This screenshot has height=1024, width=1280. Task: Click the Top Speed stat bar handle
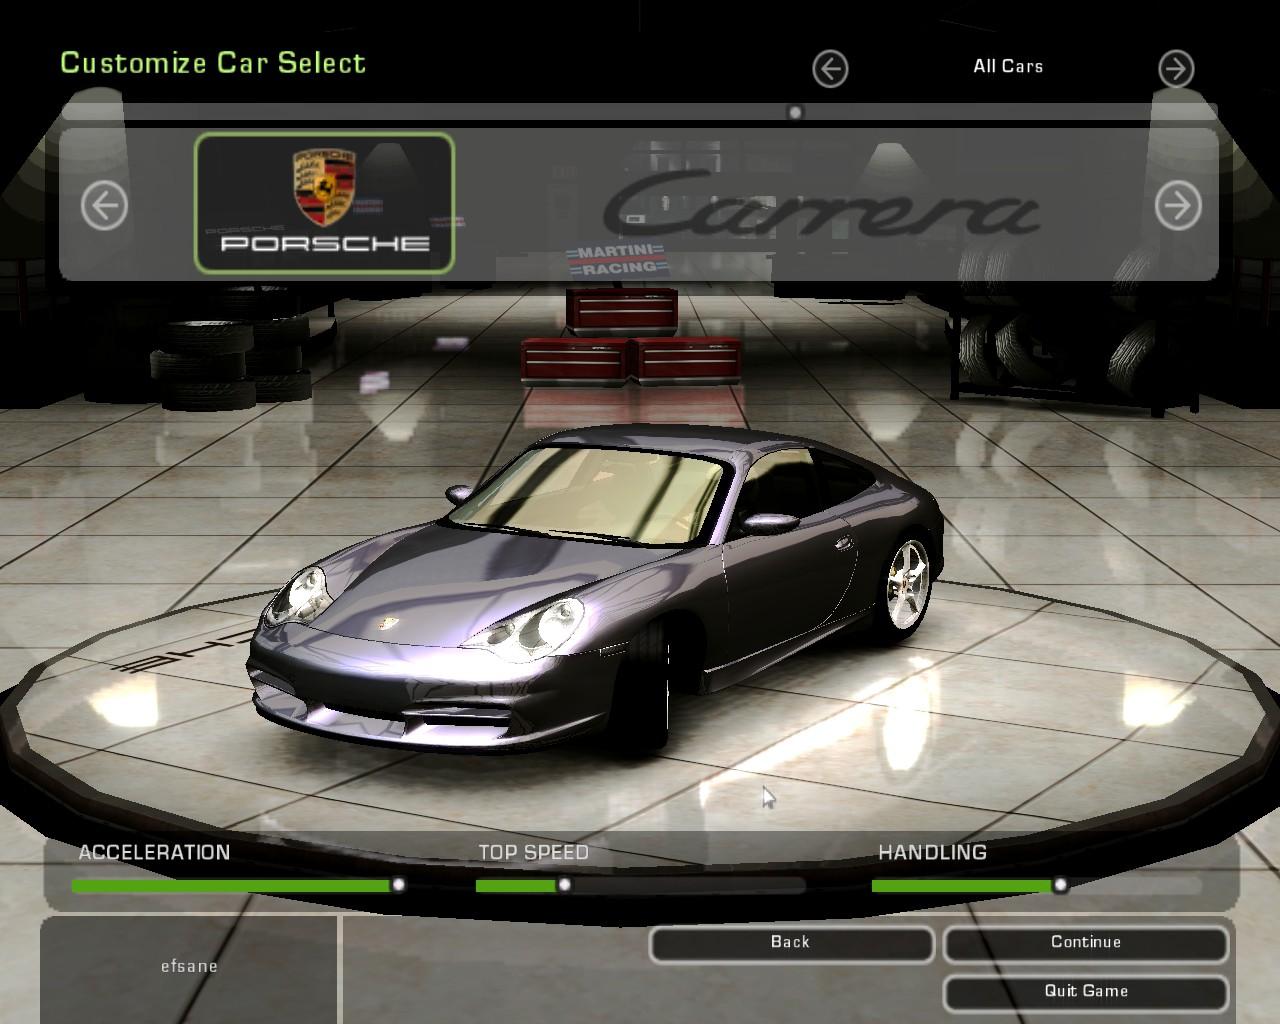[x=564, y=885]
